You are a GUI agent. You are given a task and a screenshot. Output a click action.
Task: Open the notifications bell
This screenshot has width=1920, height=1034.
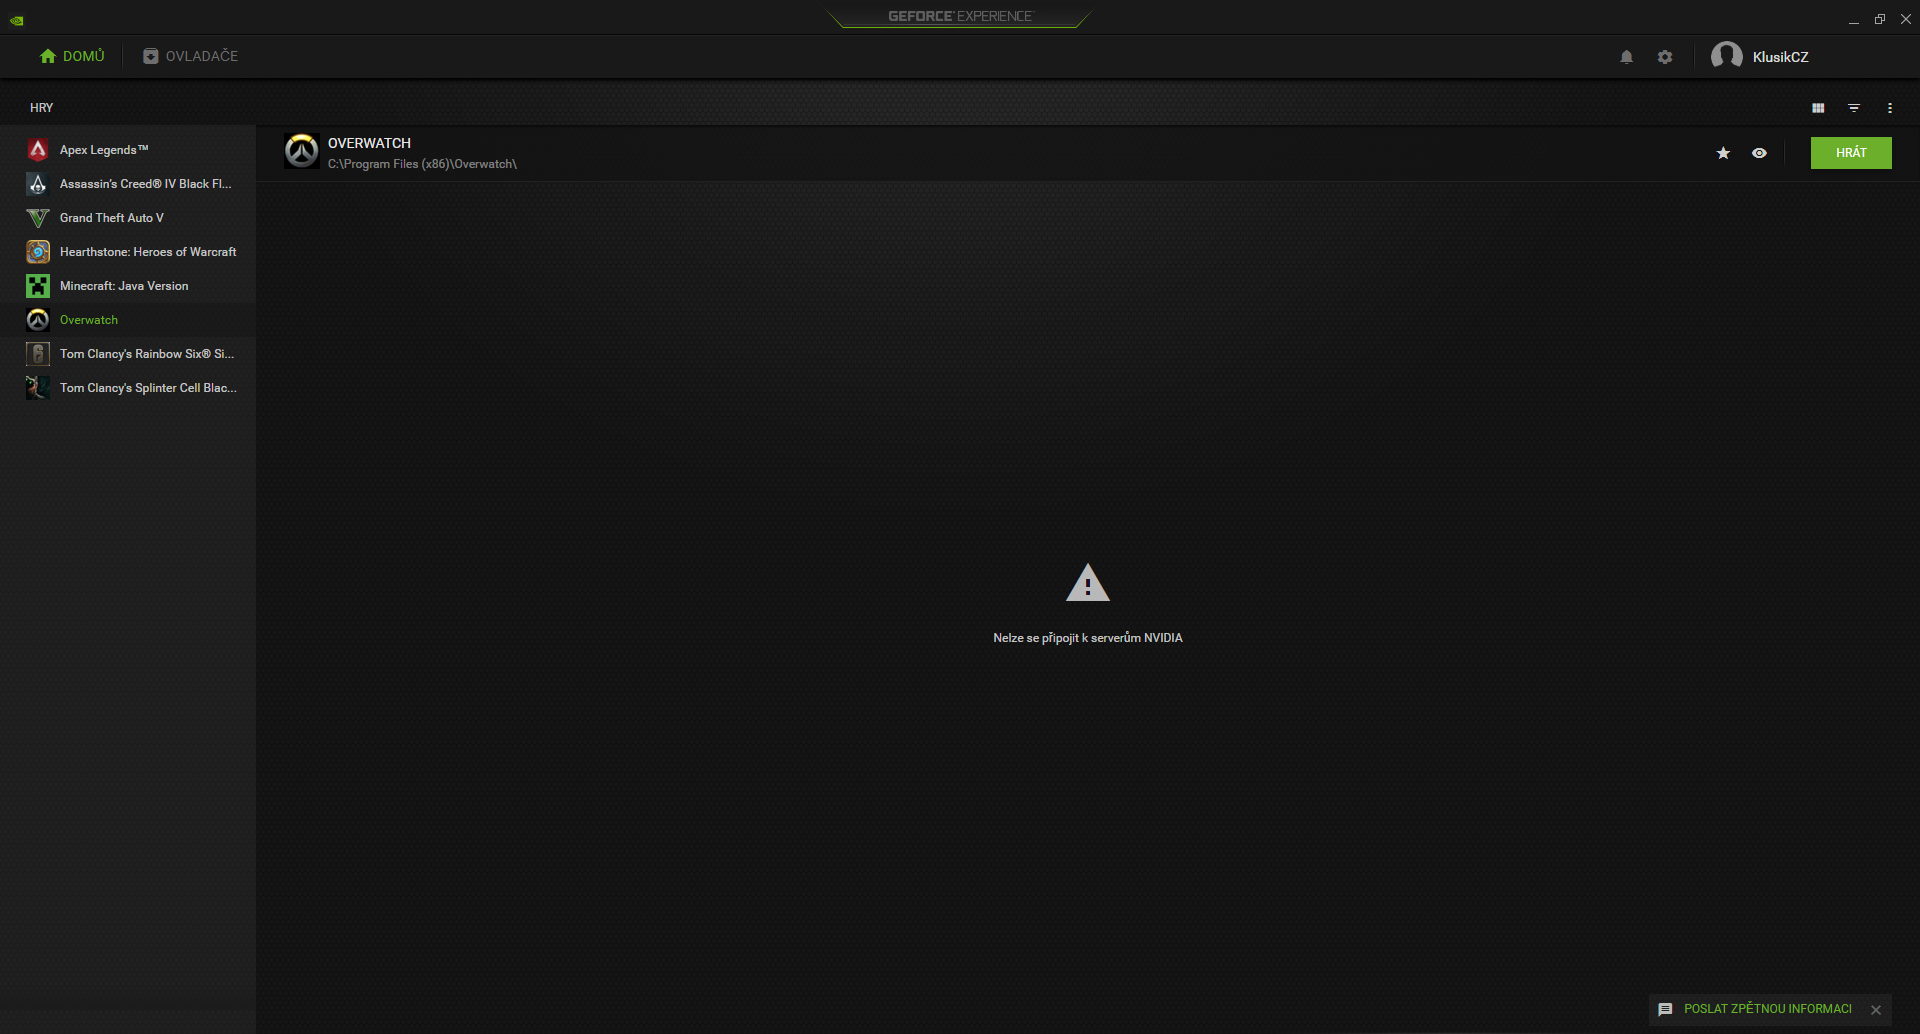click(1626, 57)
